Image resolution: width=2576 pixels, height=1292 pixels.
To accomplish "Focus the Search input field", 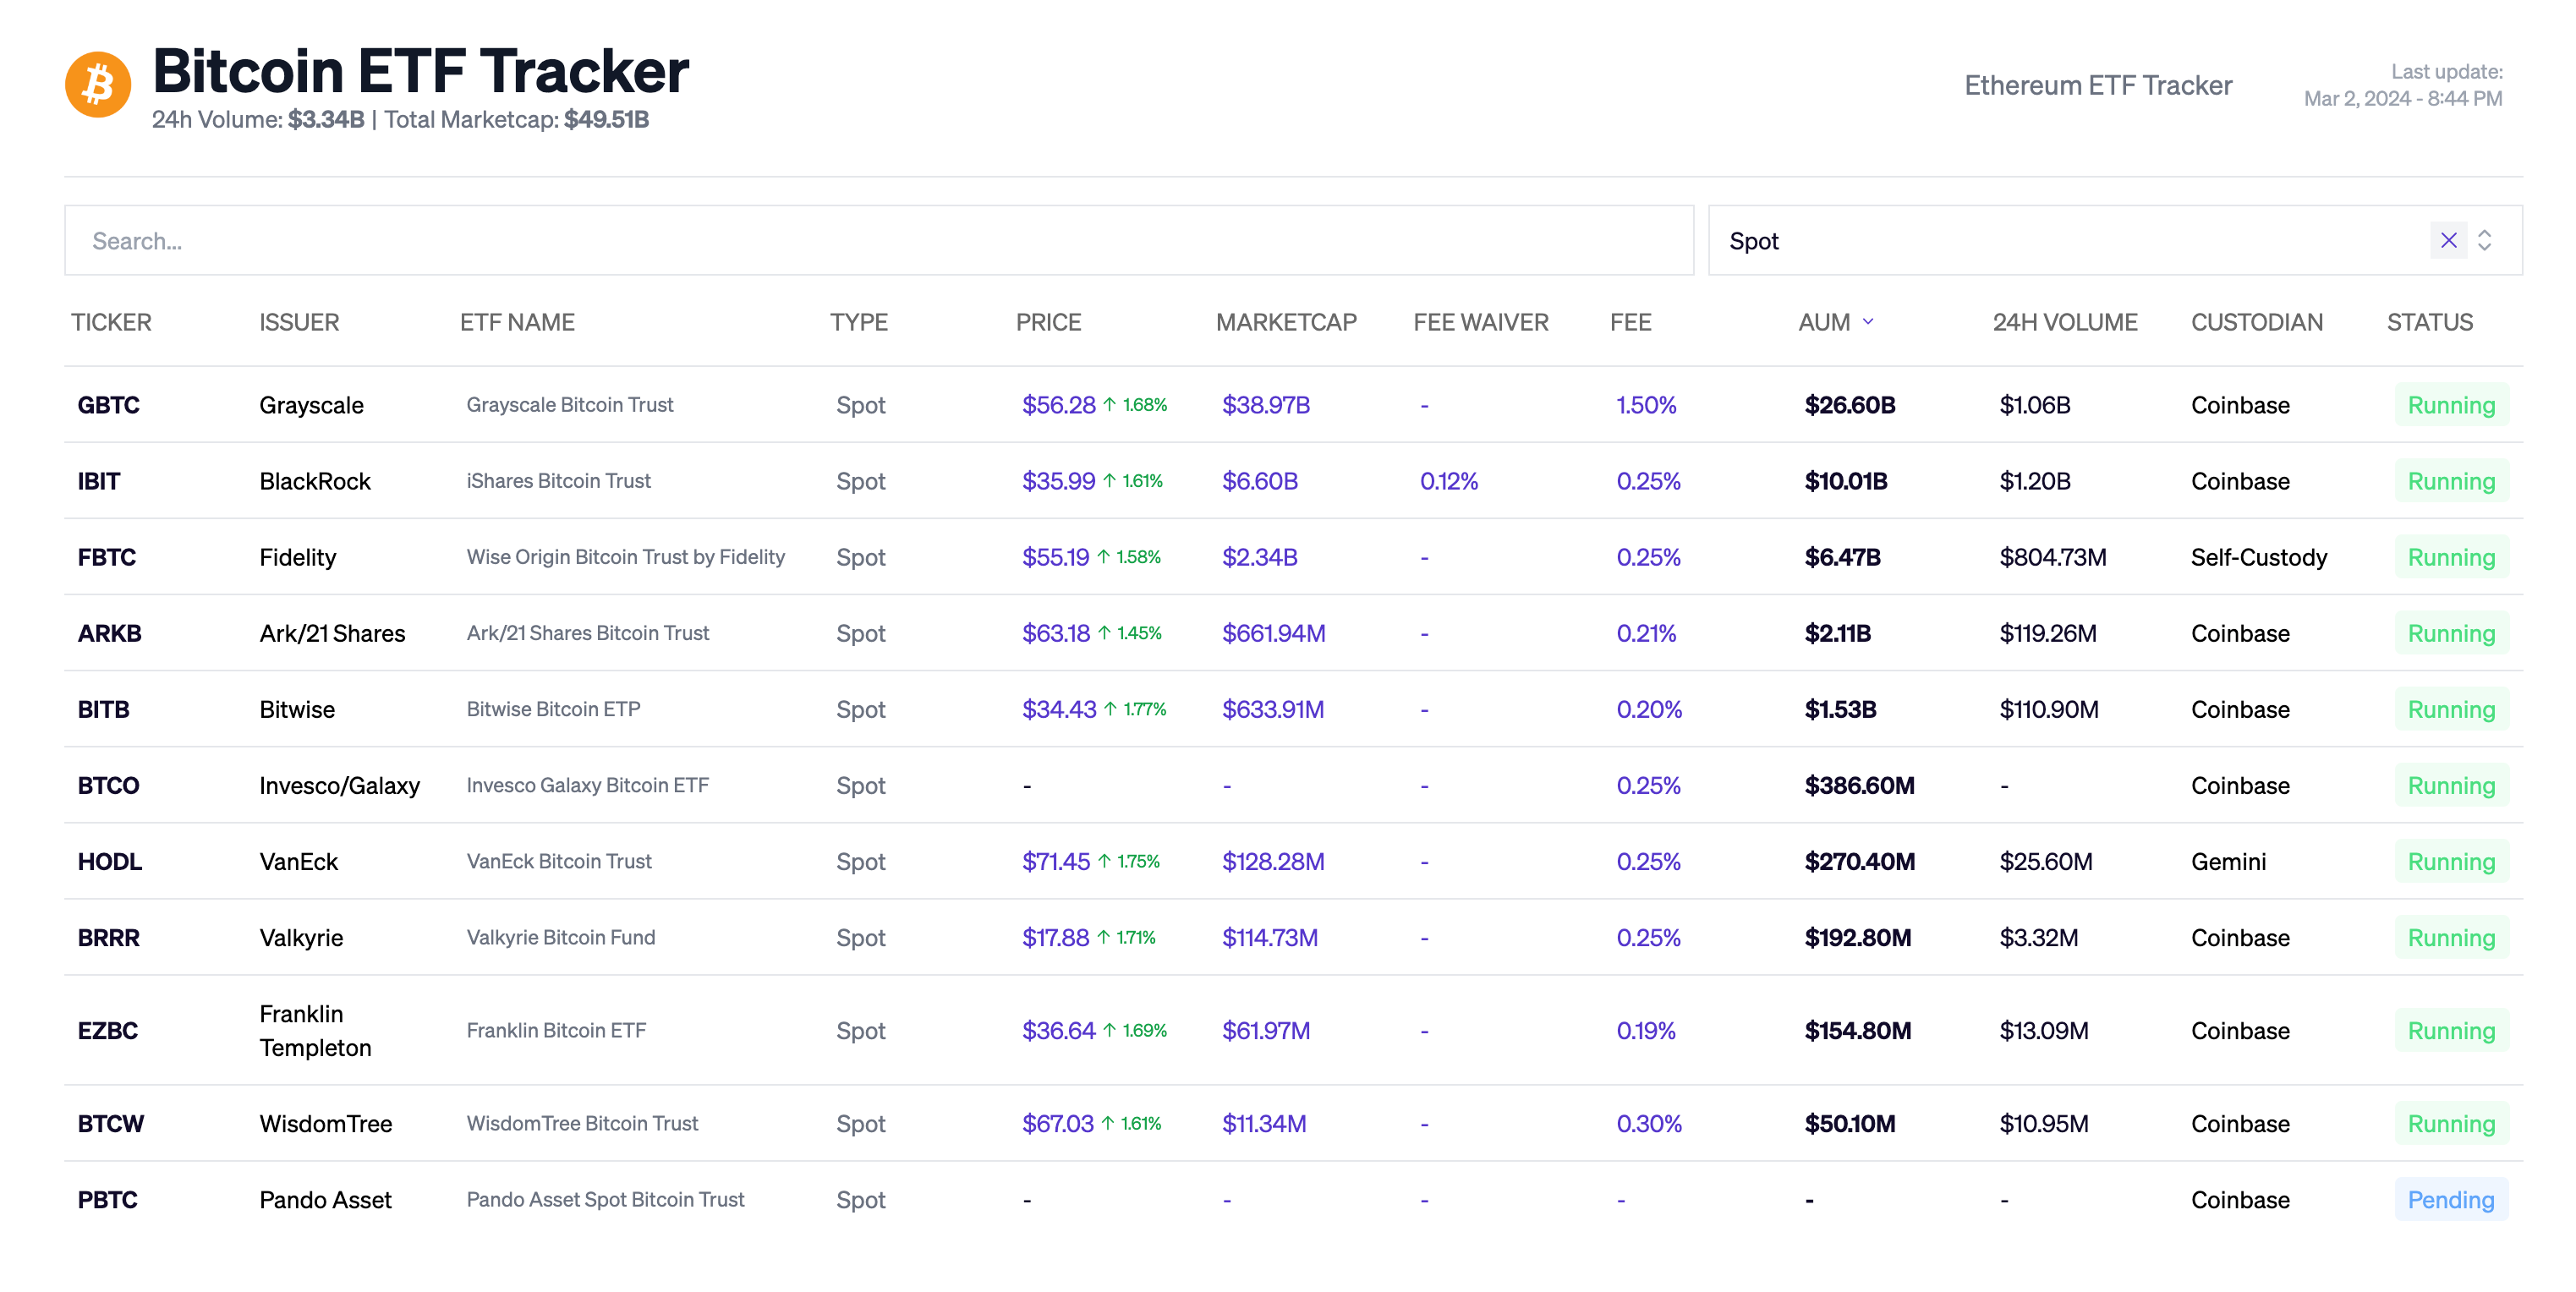I will click(x=879, y=240).
